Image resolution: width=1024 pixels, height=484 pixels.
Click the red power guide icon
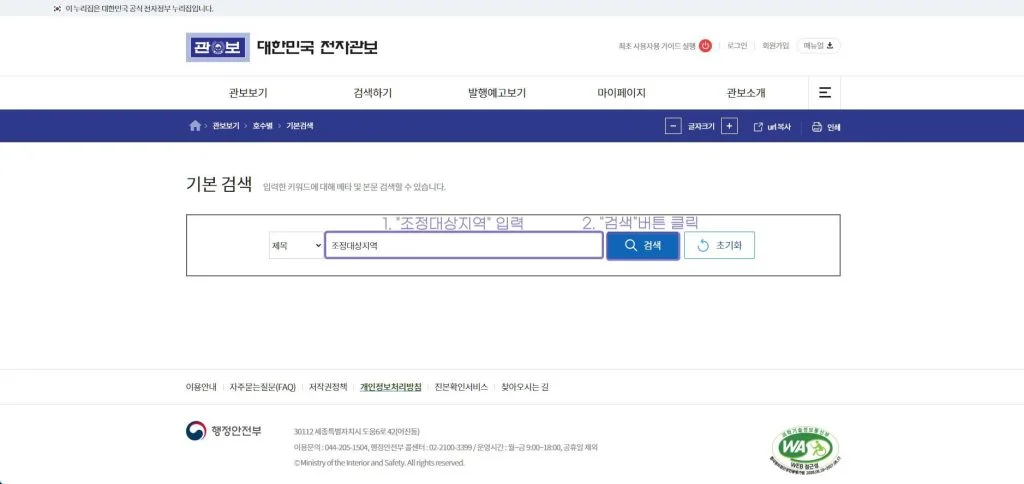[x=705, y=46]
